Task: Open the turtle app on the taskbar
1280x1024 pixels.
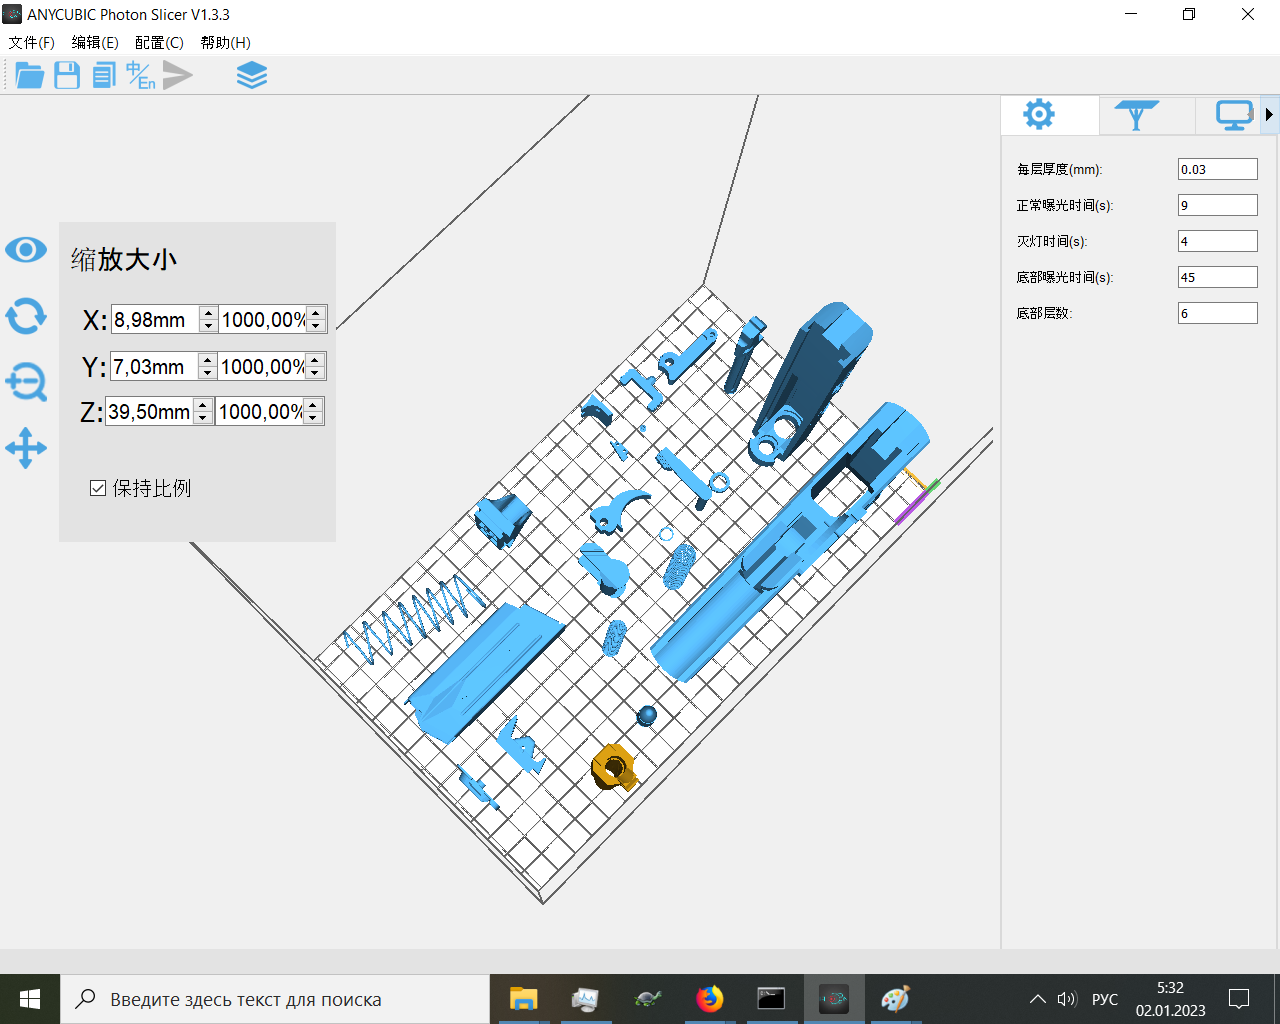Action: click(x=647, y=999)
